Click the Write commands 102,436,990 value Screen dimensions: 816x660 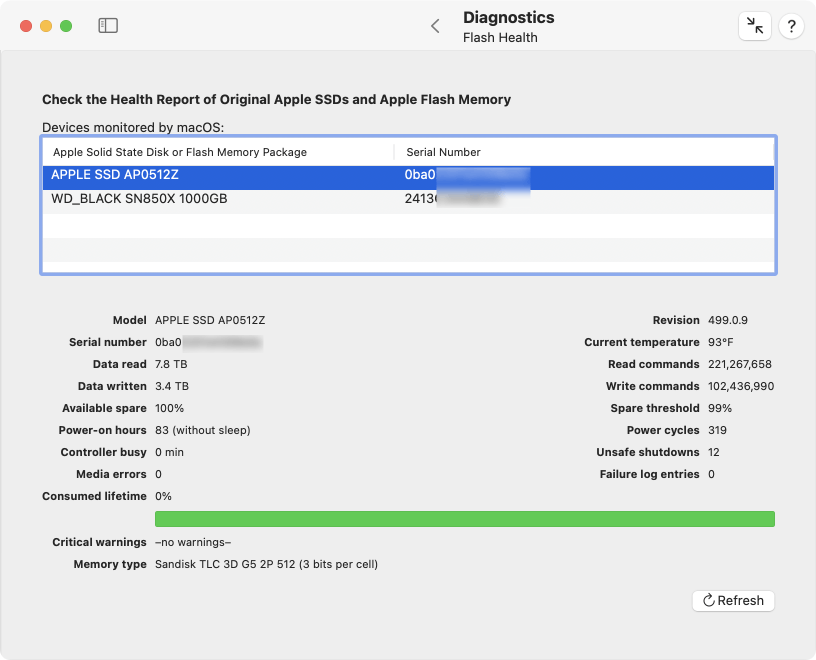[741, 386]
